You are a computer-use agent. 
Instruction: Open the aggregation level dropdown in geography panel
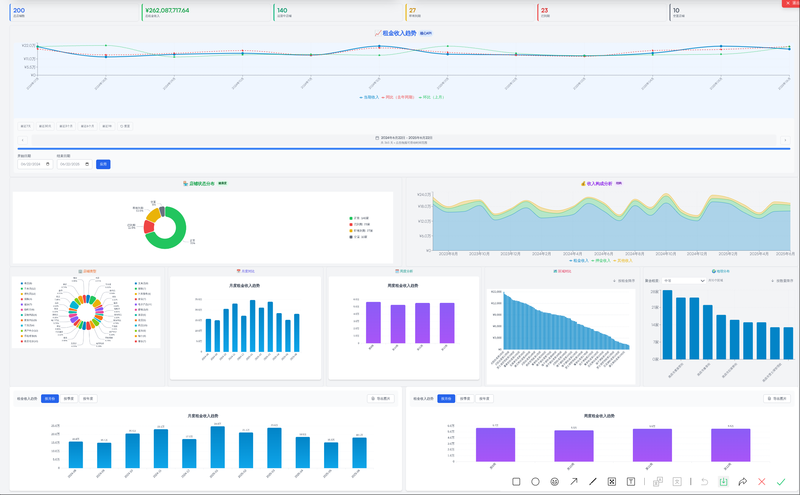684,281
